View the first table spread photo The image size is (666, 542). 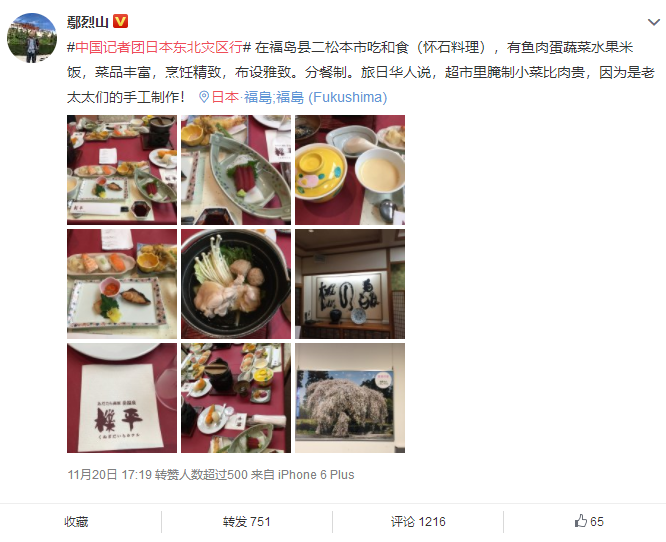[x=122, y=170]
